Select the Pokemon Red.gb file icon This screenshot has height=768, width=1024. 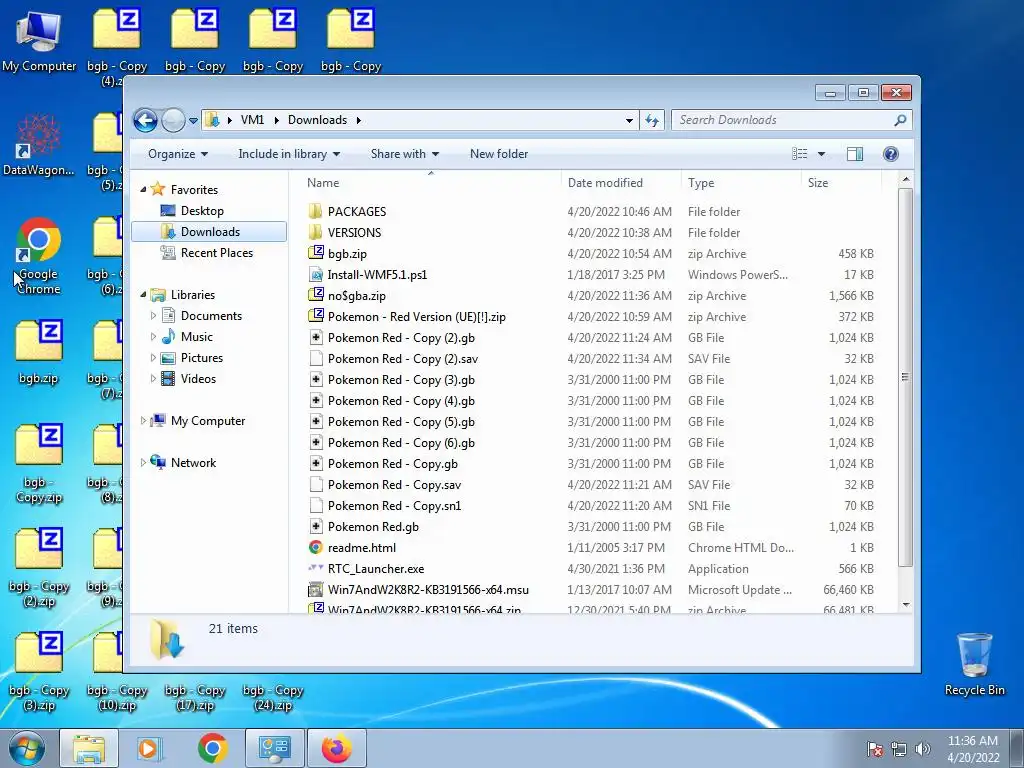click(315, 527)
